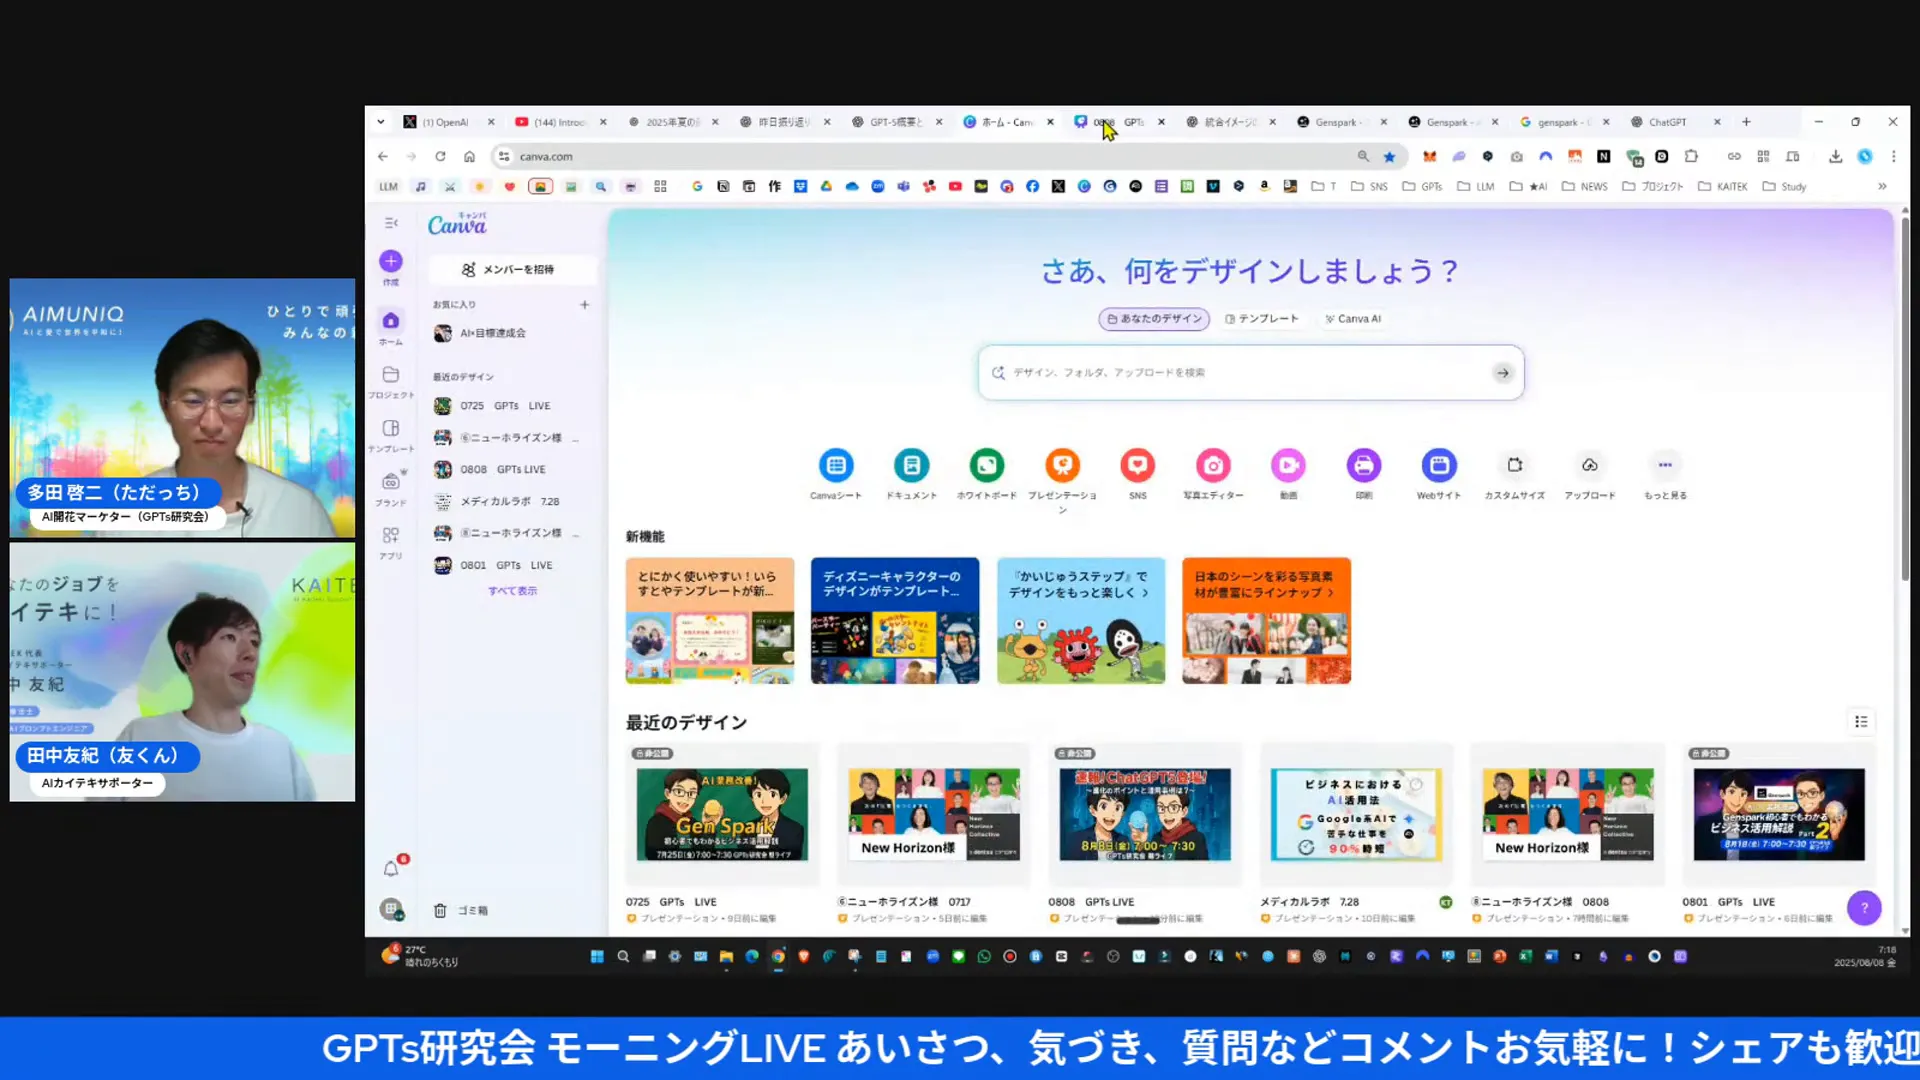The image size is (1920, 1080).
Task: Choose the Custom Size icon
Action: (x=1515, y=465)
